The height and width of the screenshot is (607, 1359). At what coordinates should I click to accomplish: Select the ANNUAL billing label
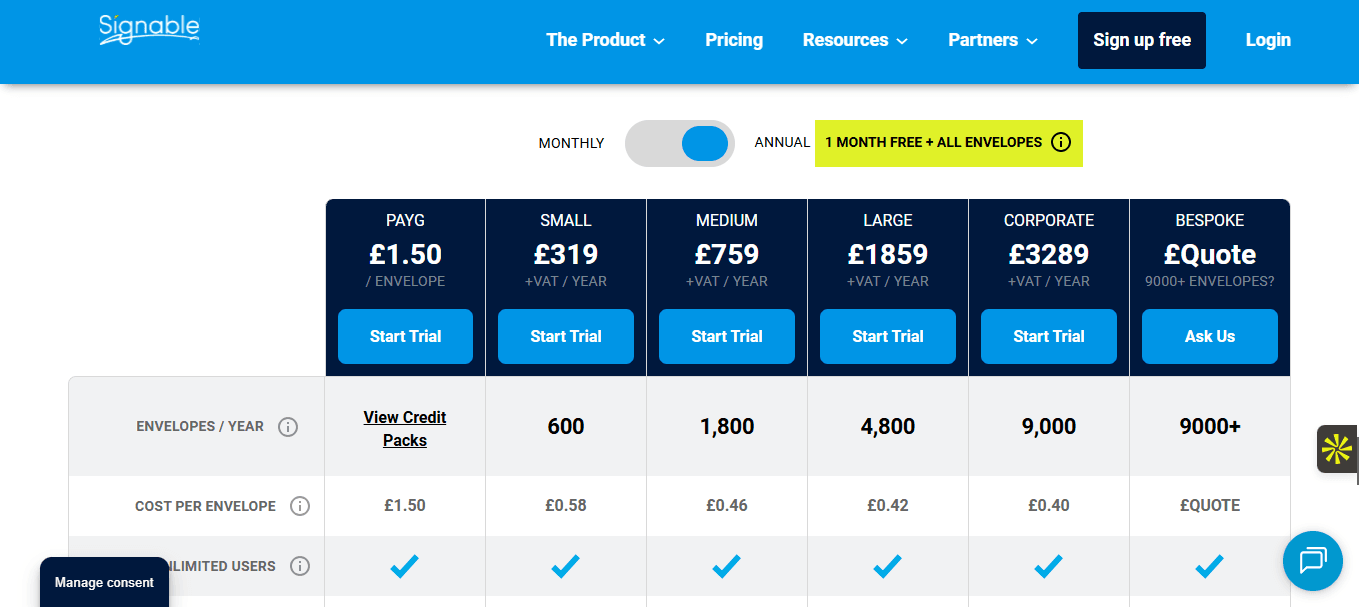[x=782, y=143]
